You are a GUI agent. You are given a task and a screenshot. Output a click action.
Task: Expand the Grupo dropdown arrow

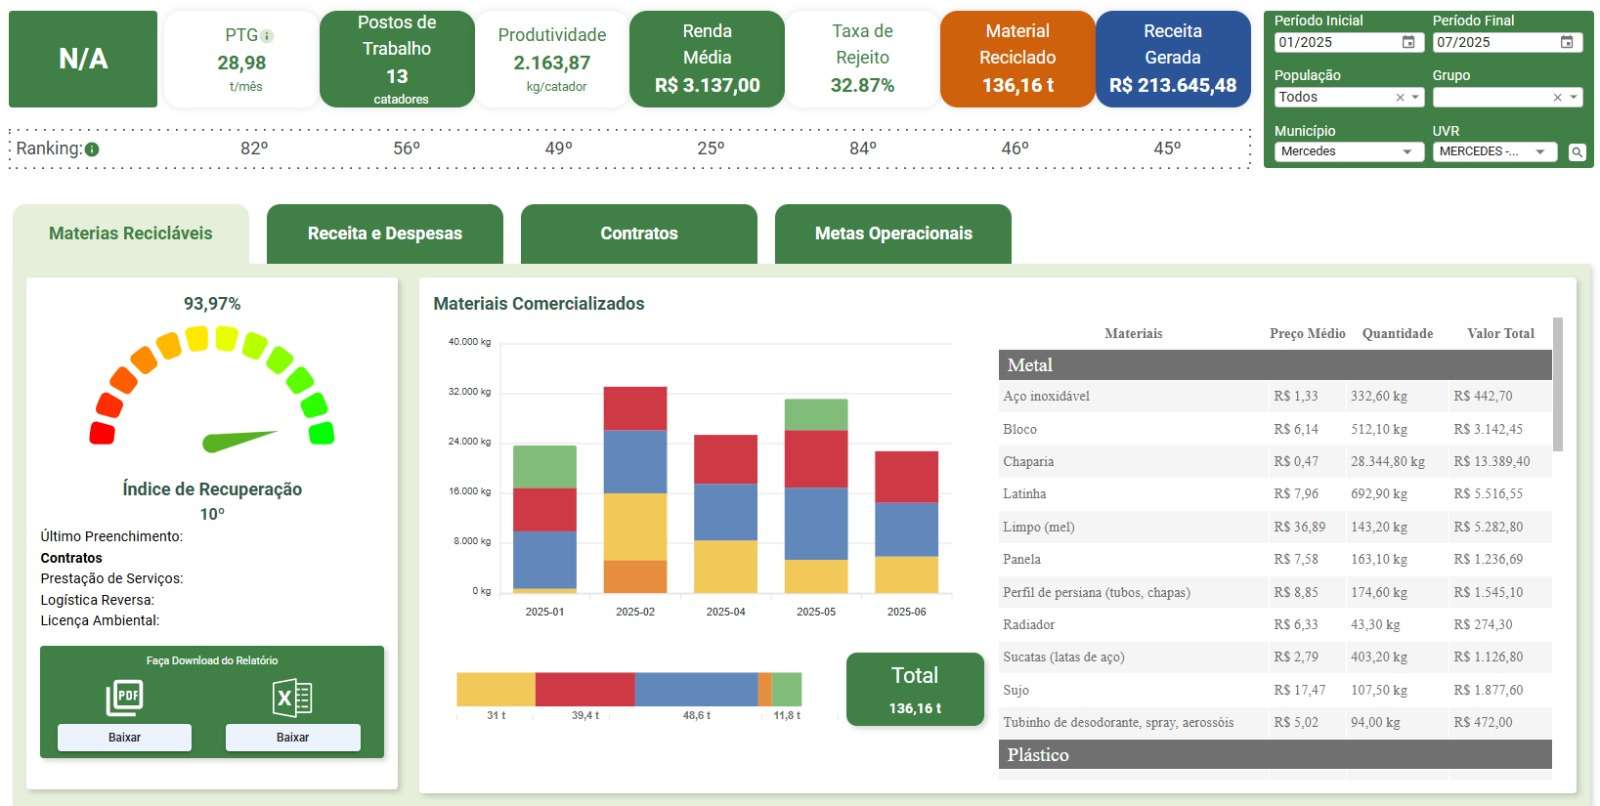click(x=1574, y=97)
